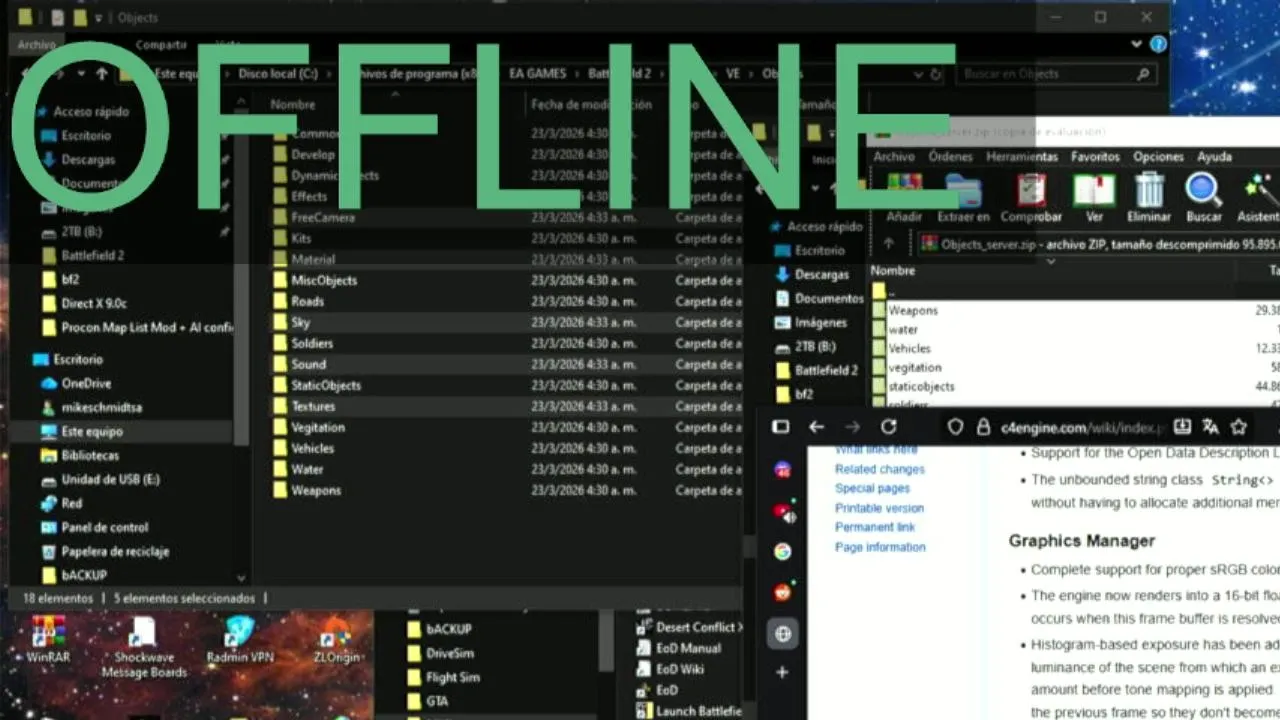This screenshot has width=1280, height=720.
Task: Open address history dropdown in Objects window
Action: (x=916, y=74)
